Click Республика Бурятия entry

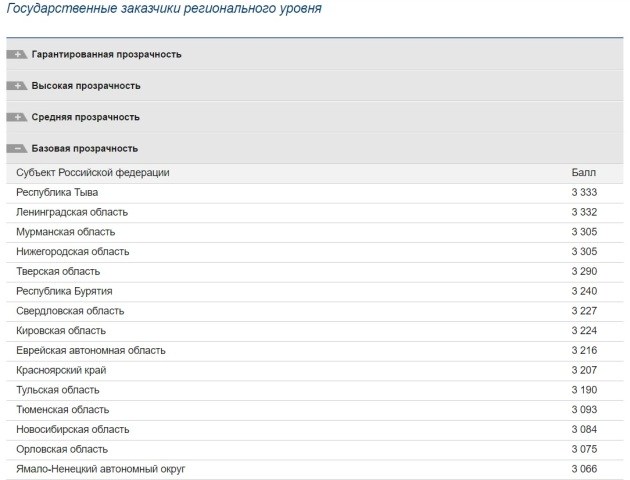pos(65,291)
